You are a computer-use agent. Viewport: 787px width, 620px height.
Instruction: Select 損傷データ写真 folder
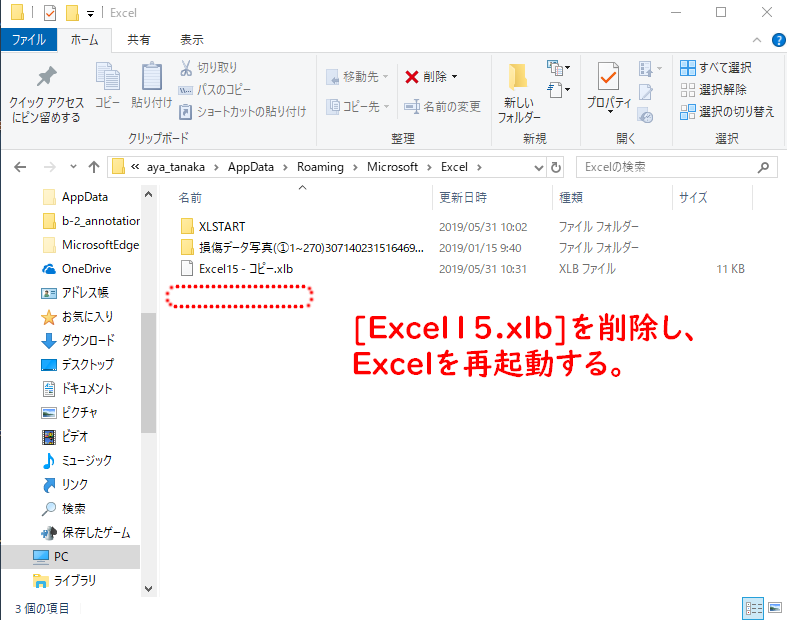[302, 248]
